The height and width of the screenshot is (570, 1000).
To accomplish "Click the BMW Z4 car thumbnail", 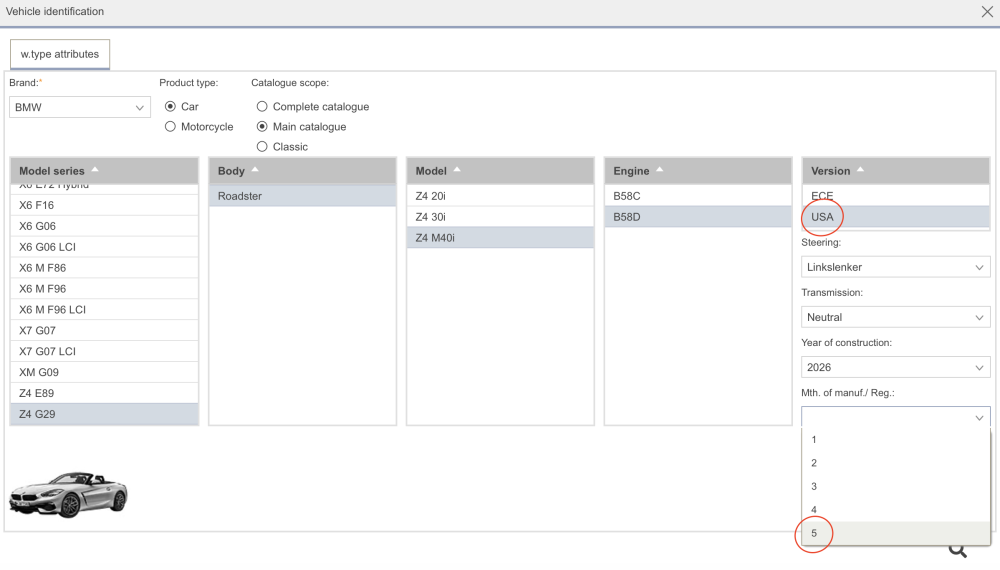I will 68,494.
